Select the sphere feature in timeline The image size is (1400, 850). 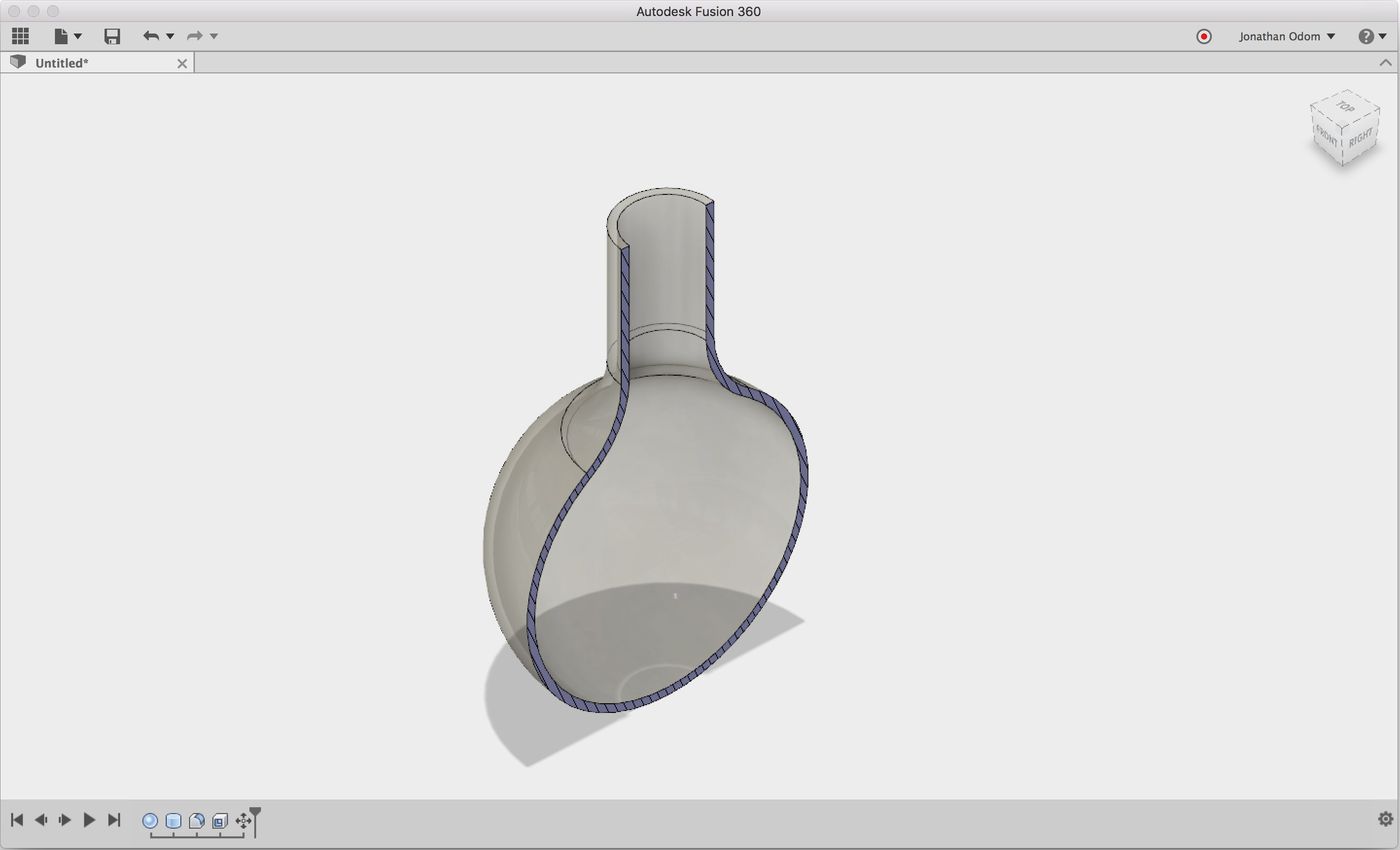pos(150,821)
